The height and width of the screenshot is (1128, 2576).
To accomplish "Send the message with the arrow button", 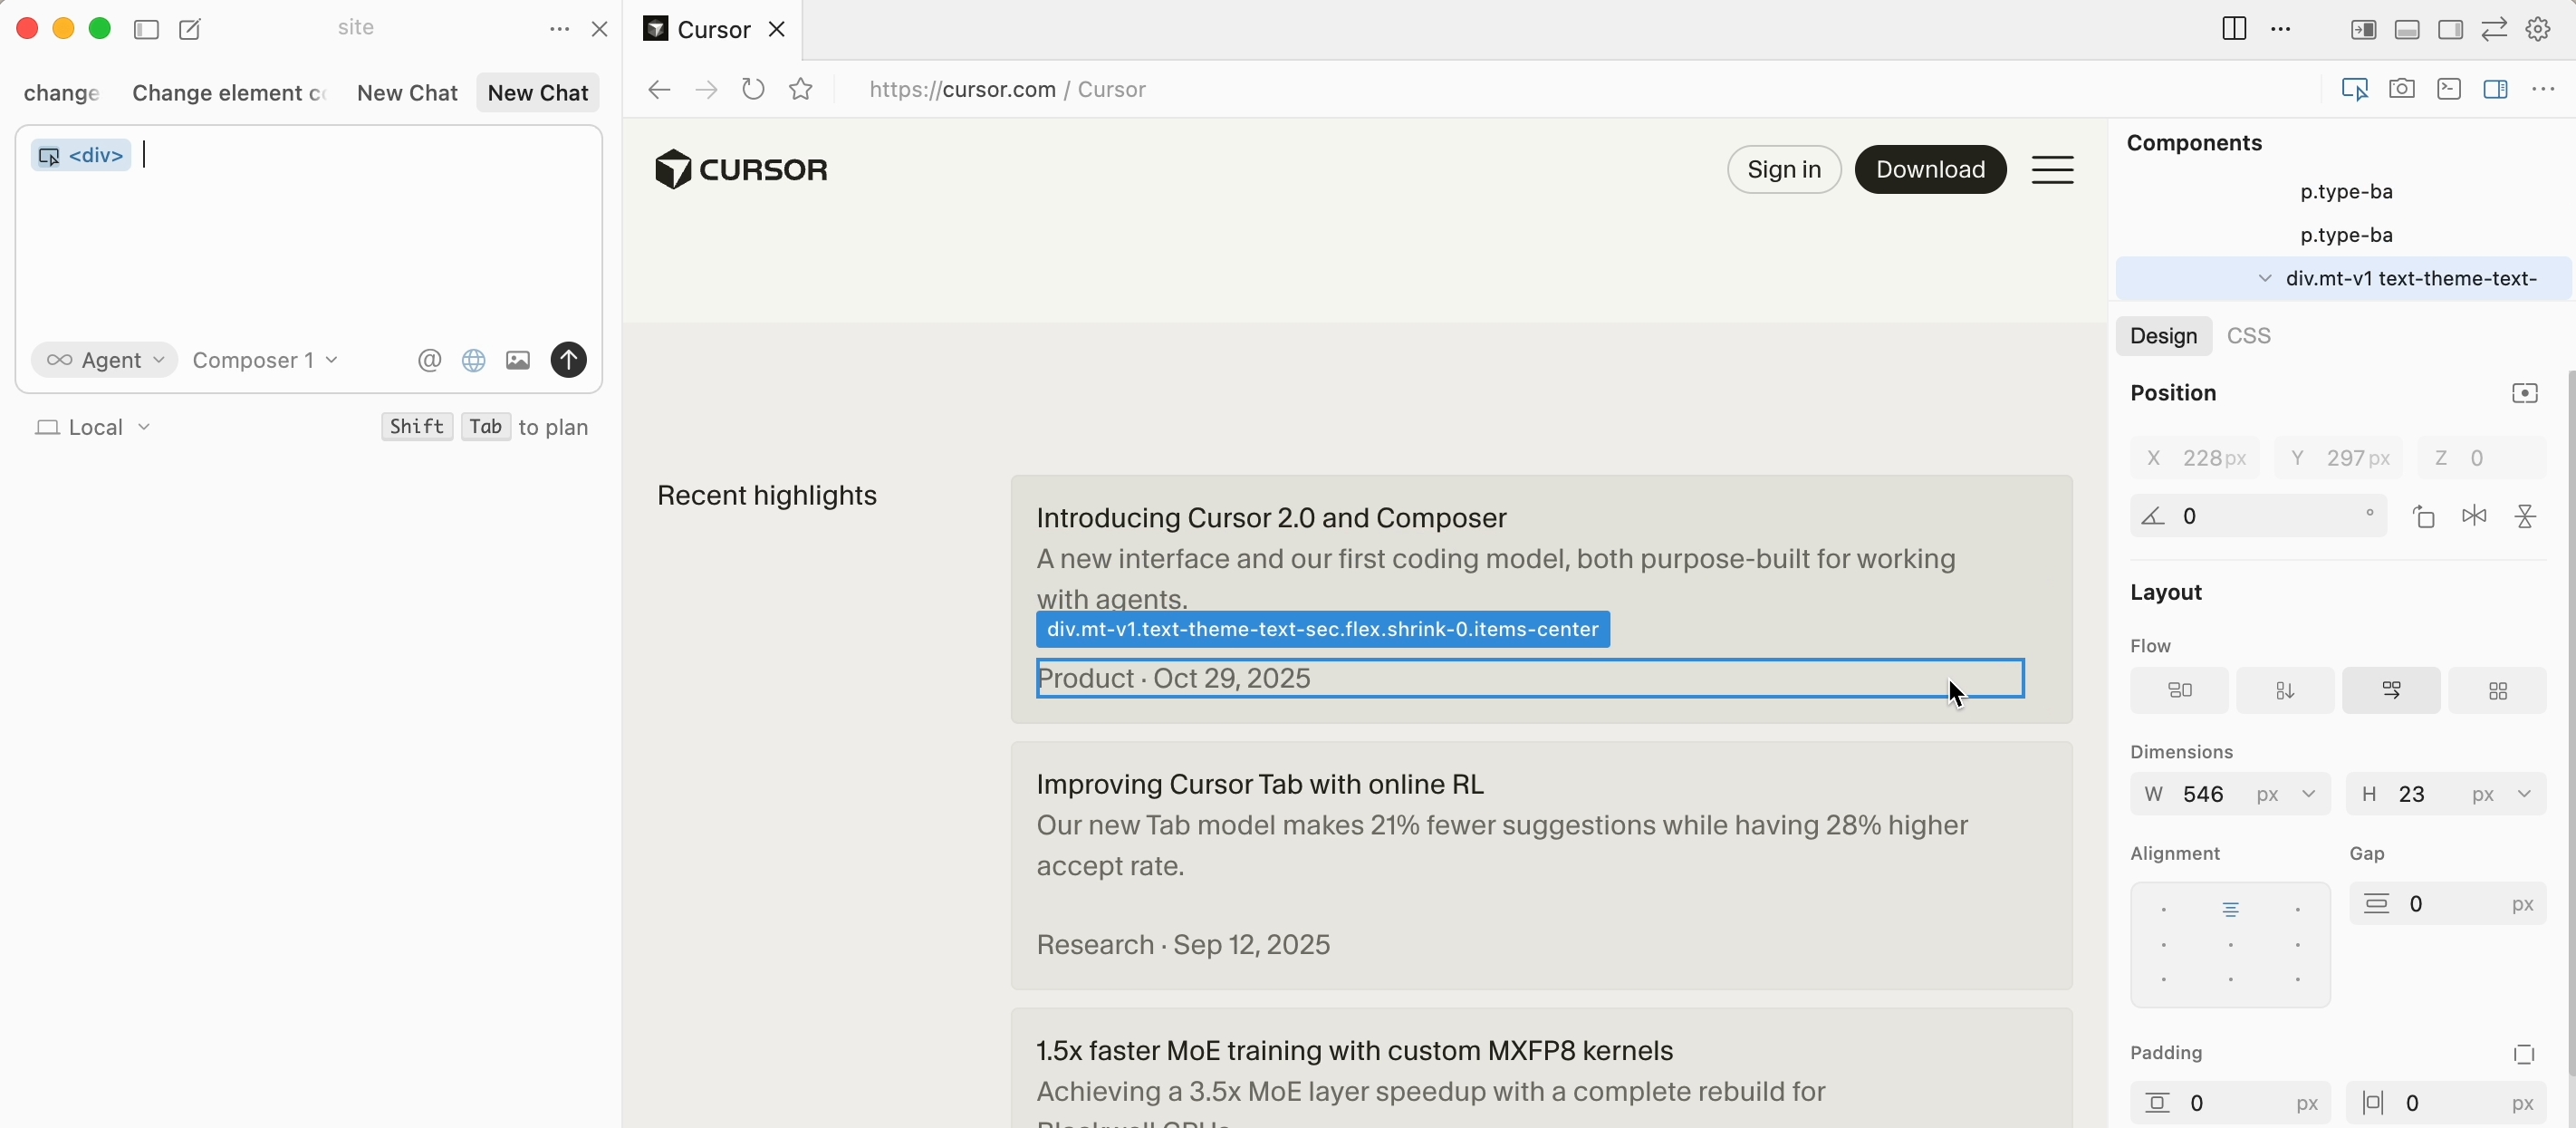I will tap(568, 360).
